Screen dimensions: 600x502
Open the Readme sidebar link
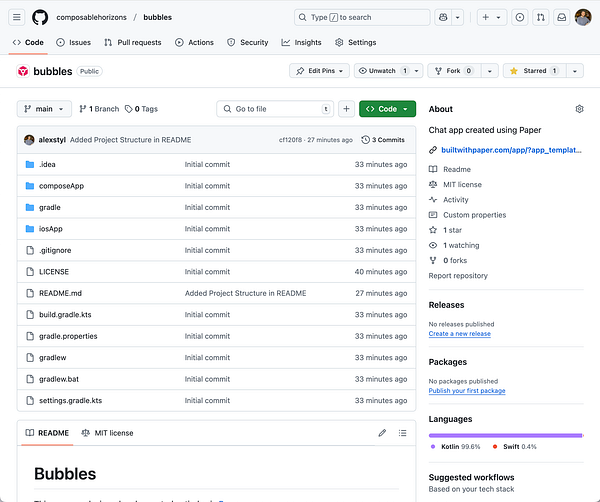[x=457, y=169]
